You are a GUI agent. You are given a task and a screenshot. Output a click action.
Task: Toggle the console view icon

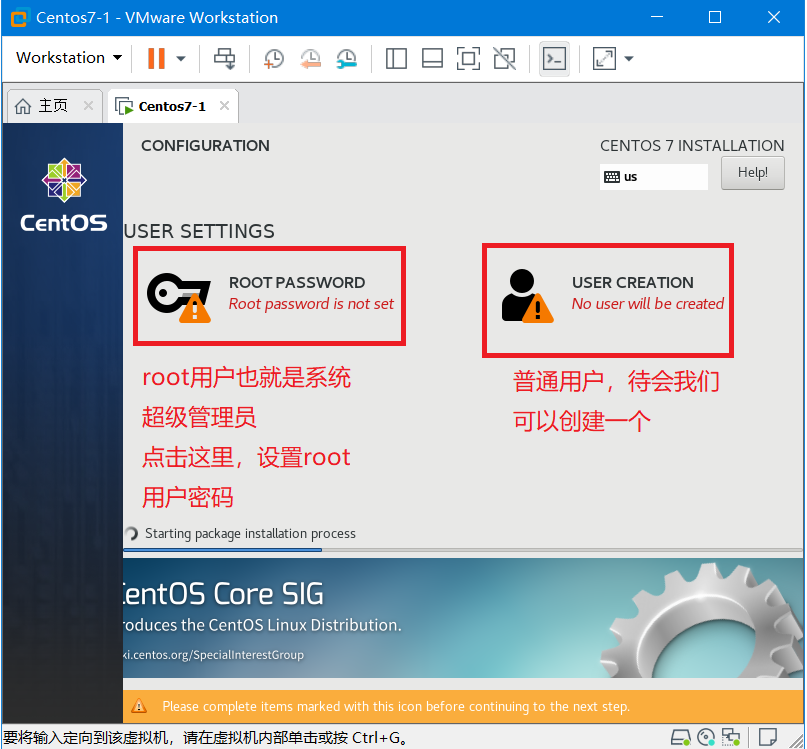(554, 59)
